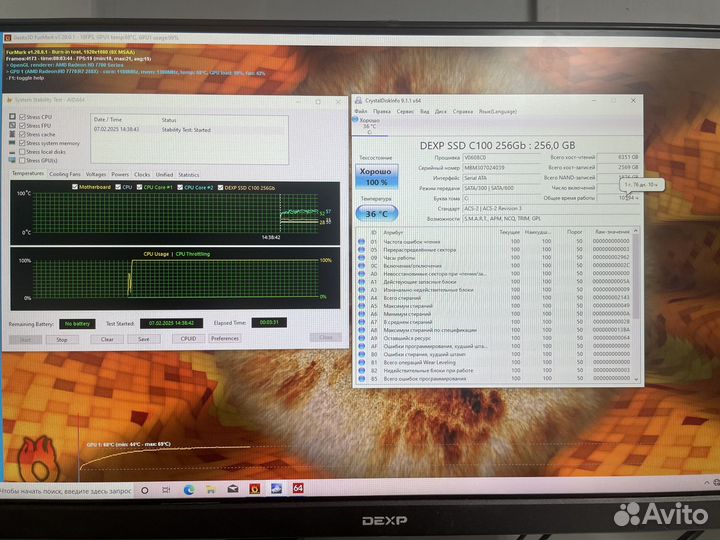Viewport: 720px width, 540px height.
Task: Click the Stop button in AIDA64
Action: 62,339
